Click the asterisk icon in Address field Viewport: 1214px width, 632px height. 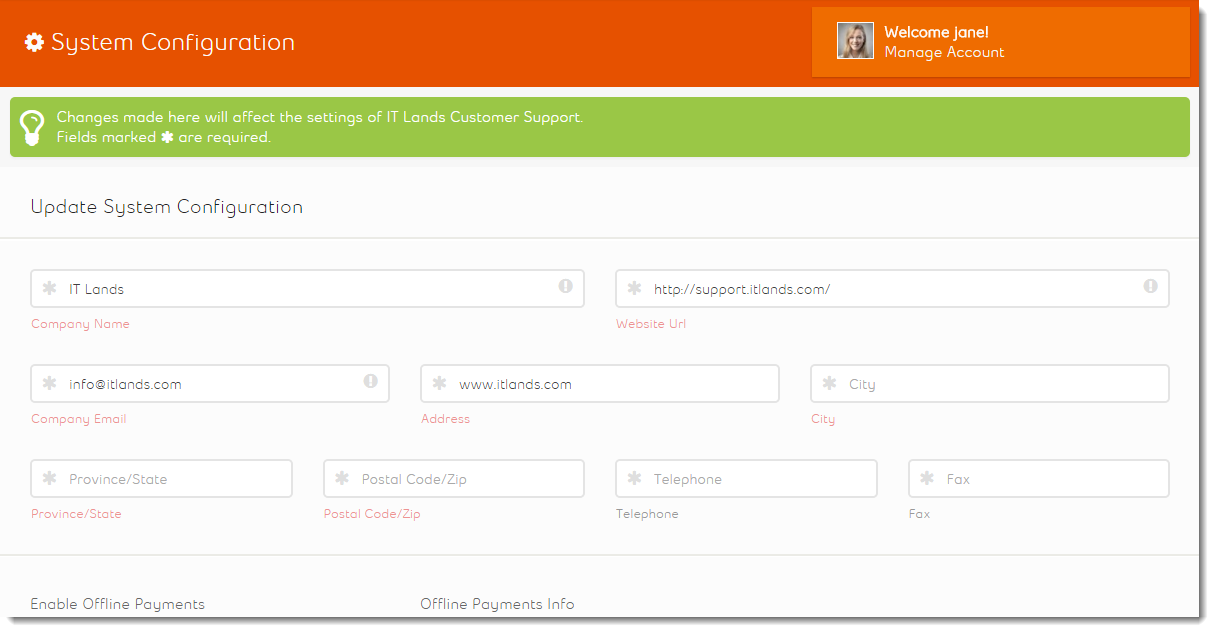tap(439, 383)
